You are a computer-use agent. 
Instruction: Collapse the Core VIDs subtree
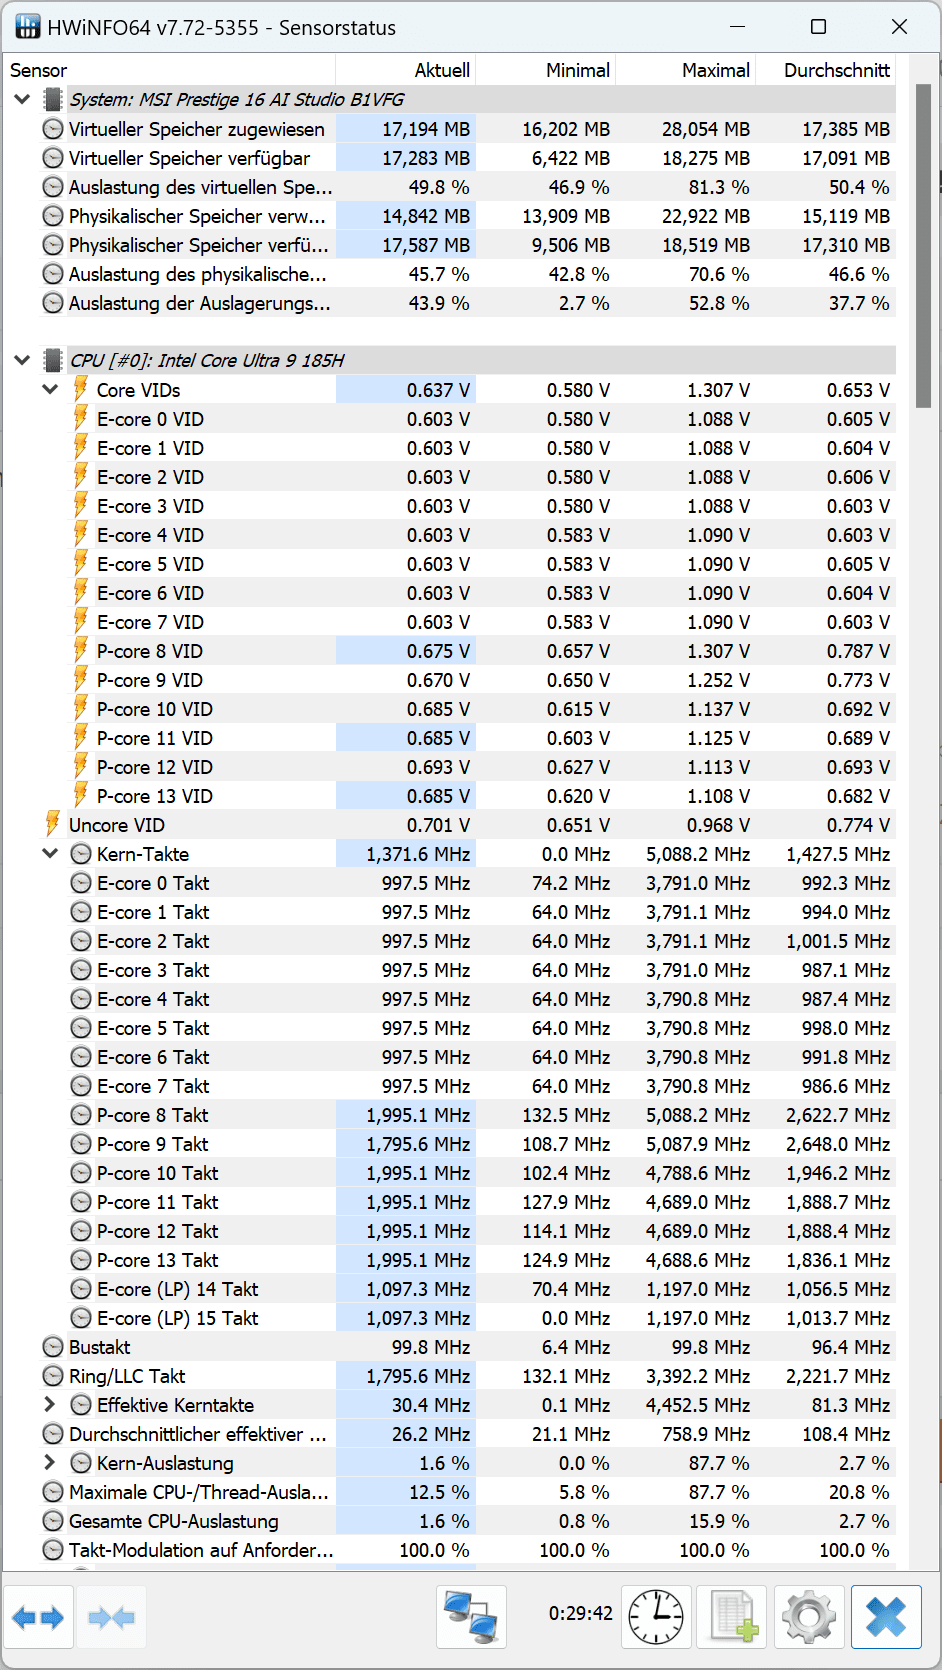pyautogui.click(x=50, y=390)
